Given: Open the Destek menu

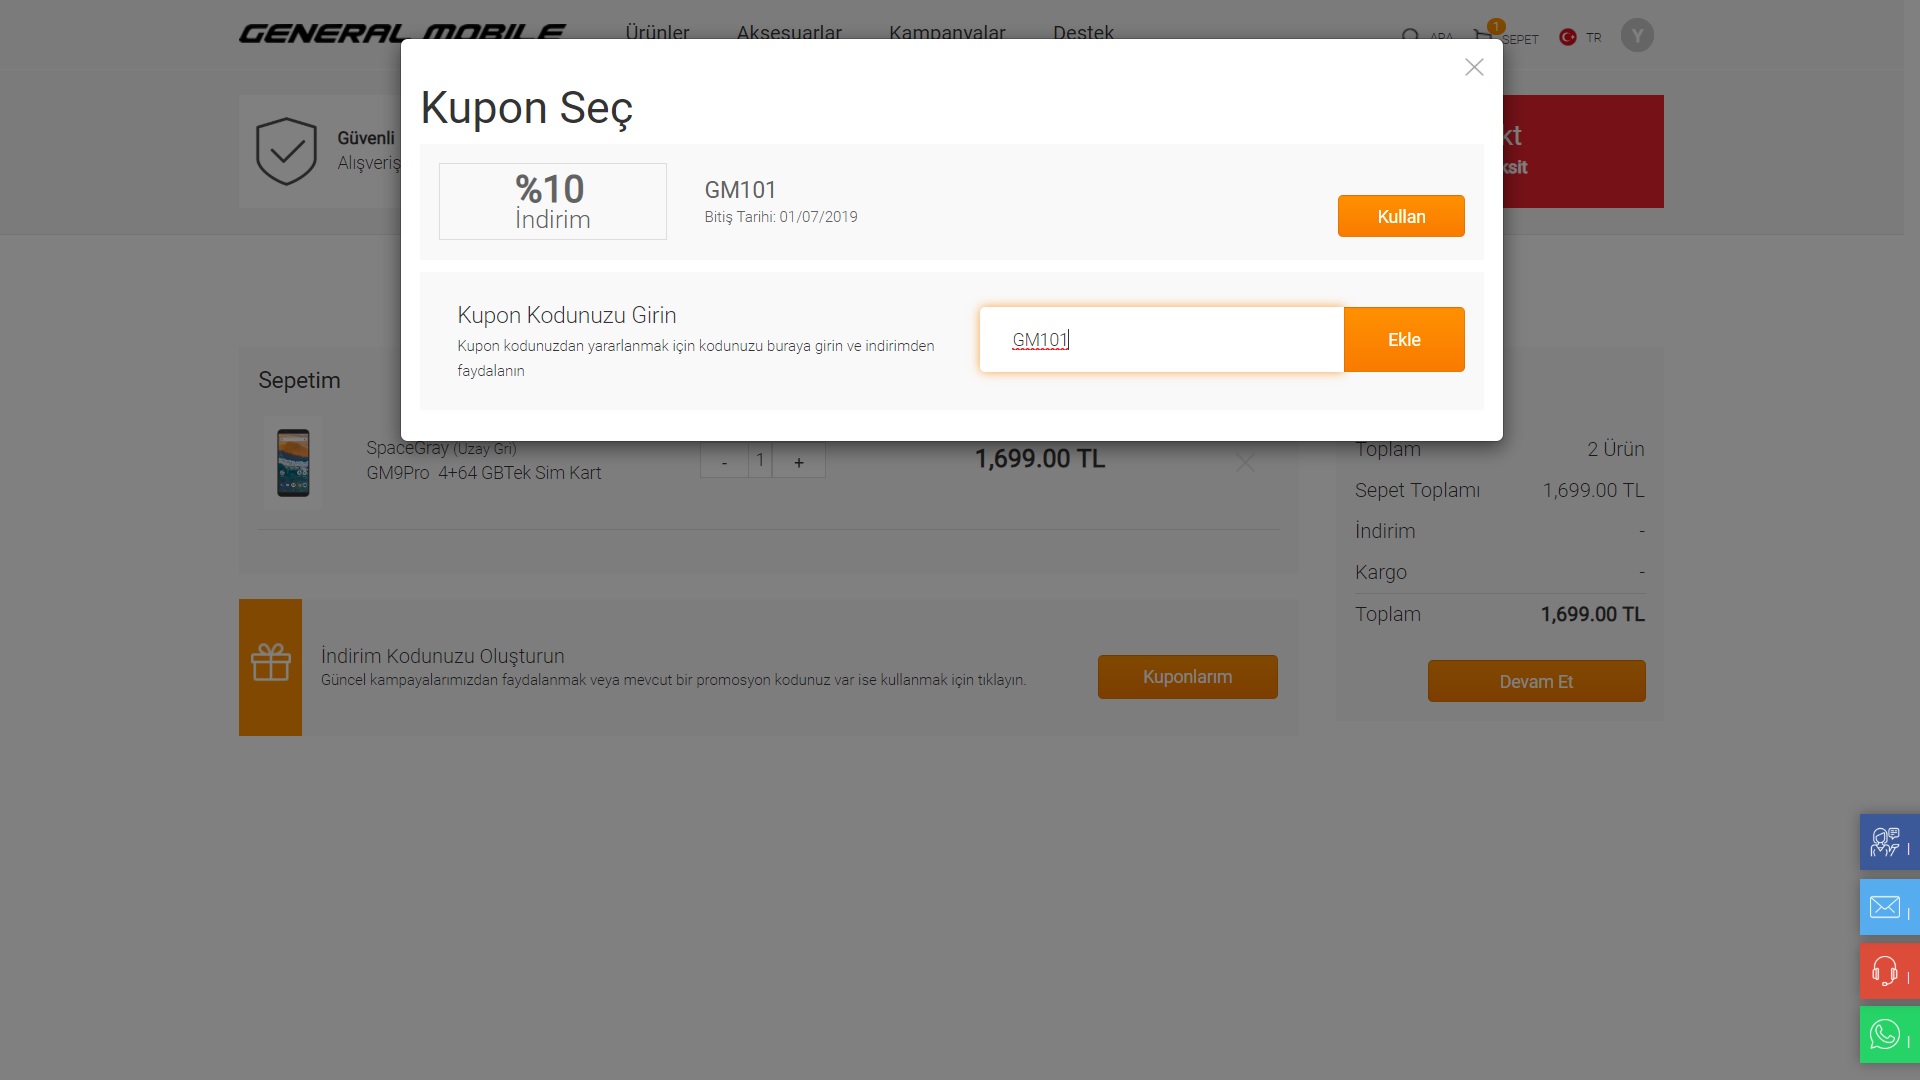Looking at the screenshot, I should coord(1083,32).
